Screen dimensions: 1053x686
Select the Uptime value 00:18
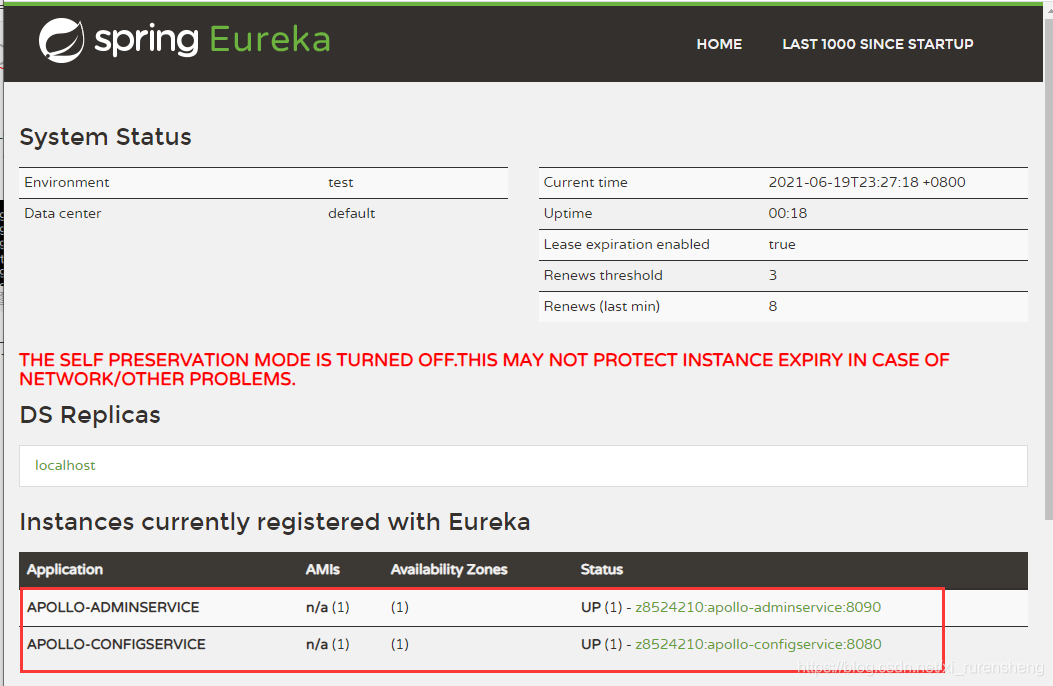[788, 213]
